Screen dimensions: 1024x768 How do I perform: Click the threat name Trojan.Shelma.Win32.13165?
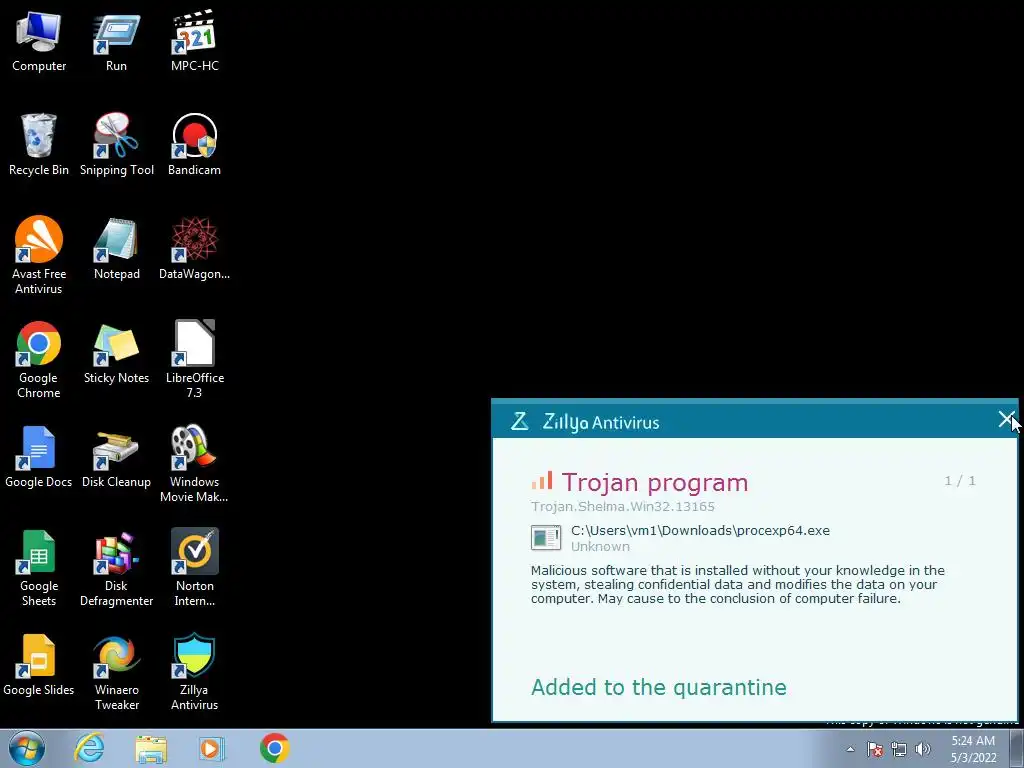[x=622, y=506]
